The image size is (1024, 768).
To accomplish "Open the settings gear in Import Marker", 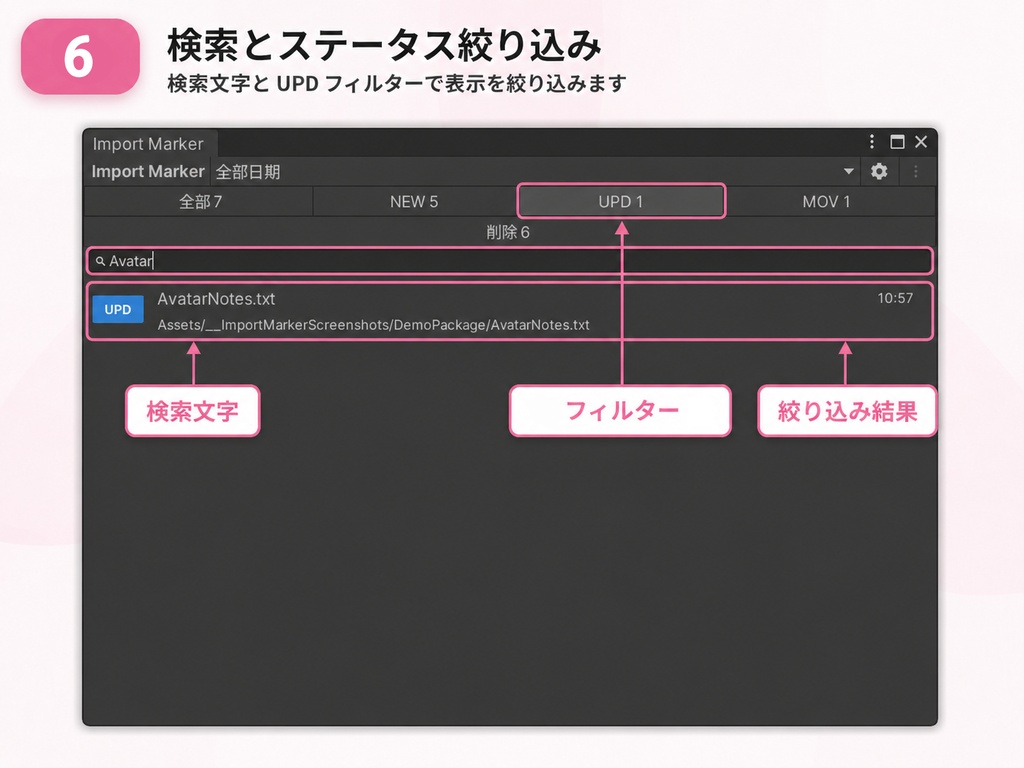I will (879, 171).
